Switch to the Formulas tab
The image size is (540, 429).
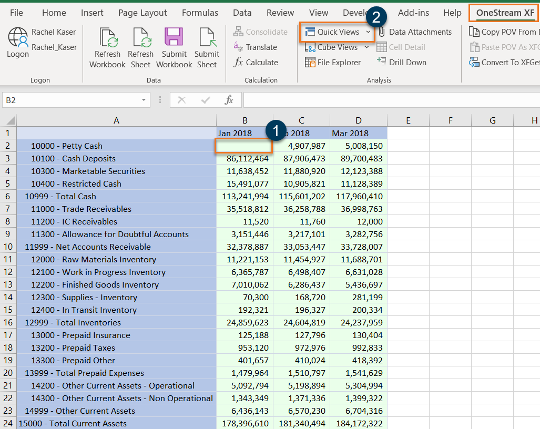[x=200, y=13]
